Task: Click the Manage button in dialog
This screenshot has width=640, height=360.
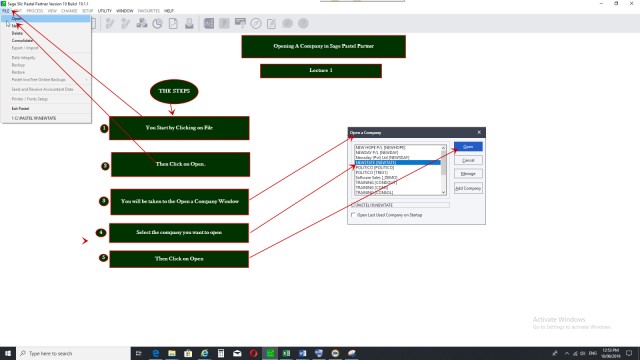Action: click(468, 173)
